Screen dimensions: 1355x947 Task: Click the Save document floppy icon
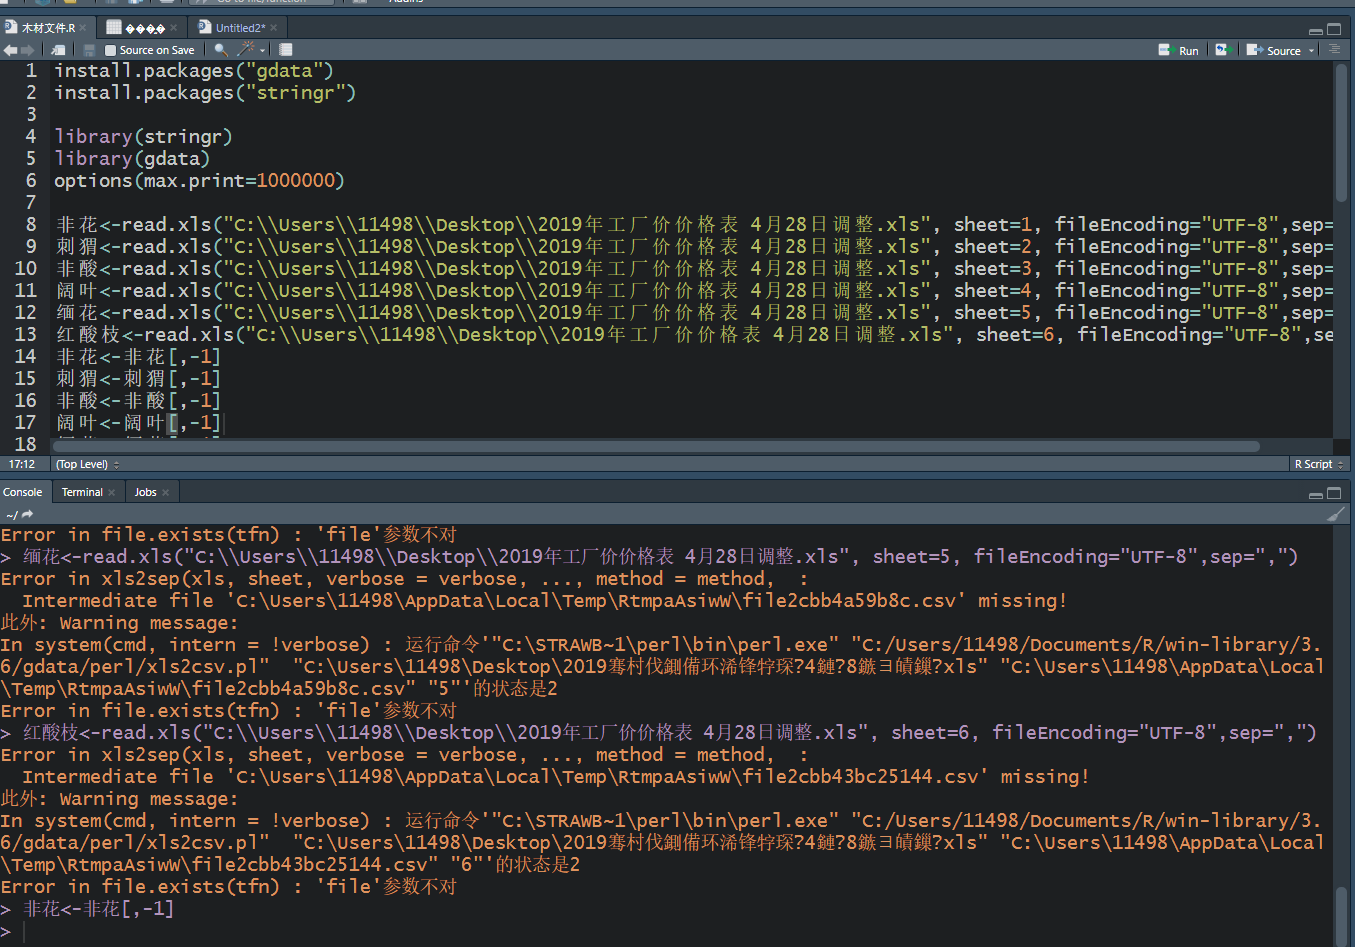pyautogui.click(x=89, y=50)
